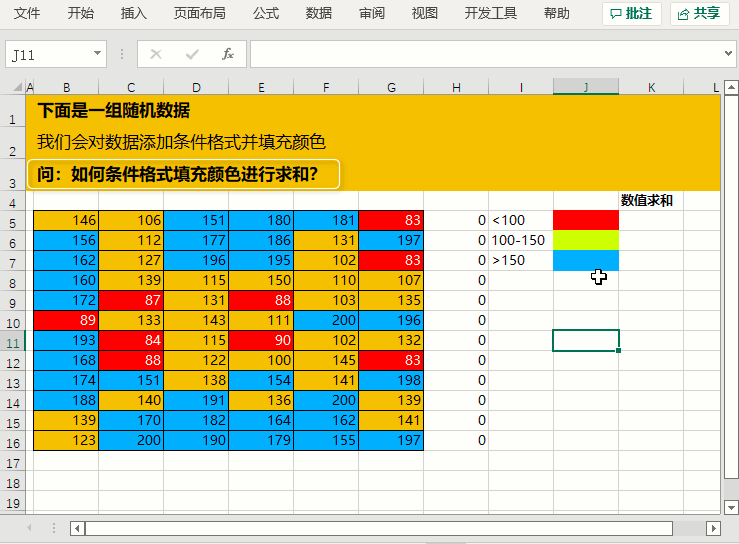This screenshot has height=544, width=739.
Task: Click the question box 如何条件格式填充颜色进行求和
Action: (x=183, y=174)
